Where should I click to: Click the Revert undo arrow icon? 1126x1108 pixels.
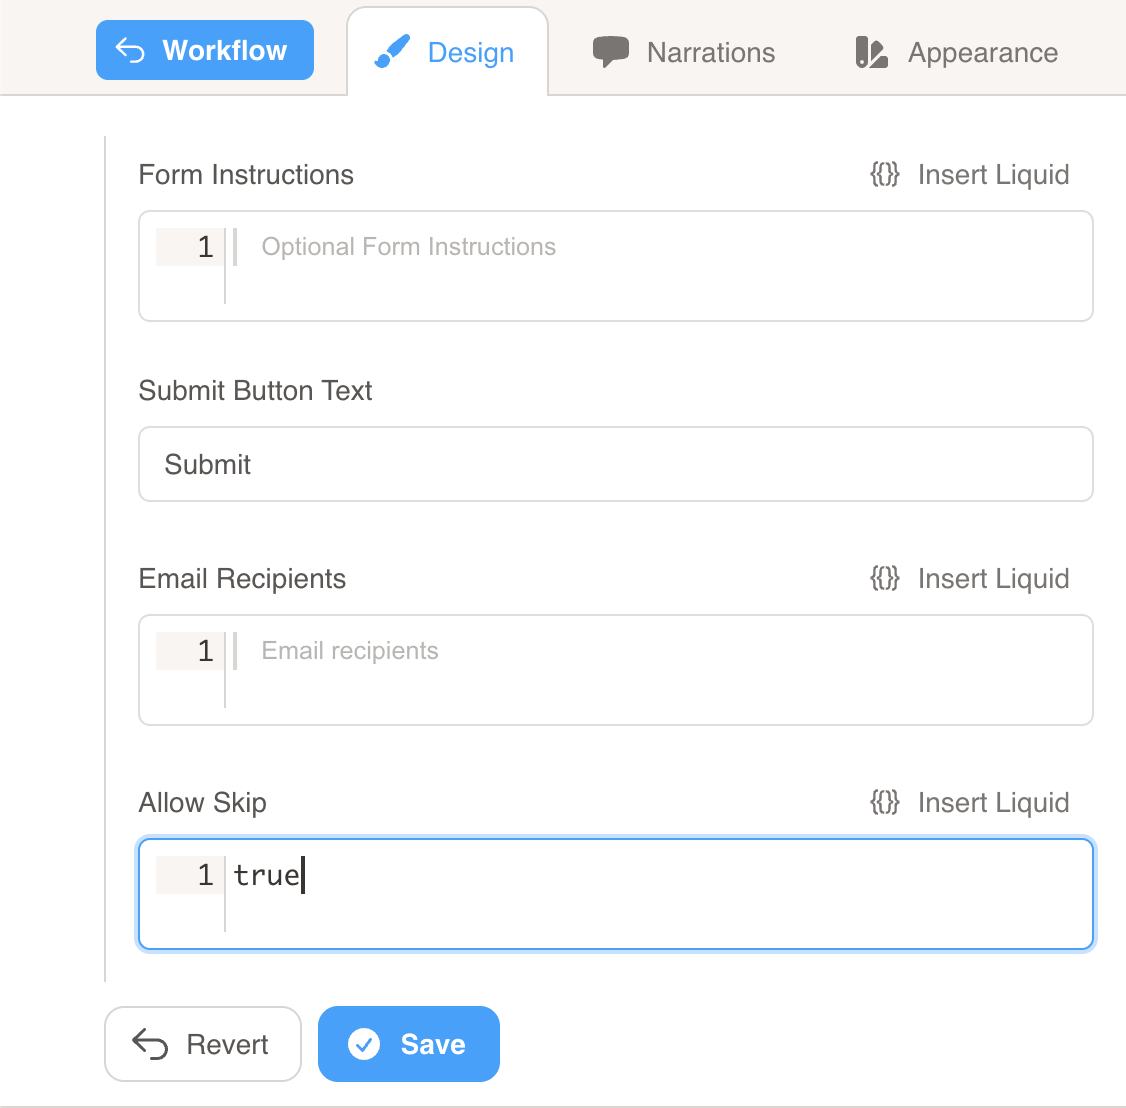point(150,1044)
